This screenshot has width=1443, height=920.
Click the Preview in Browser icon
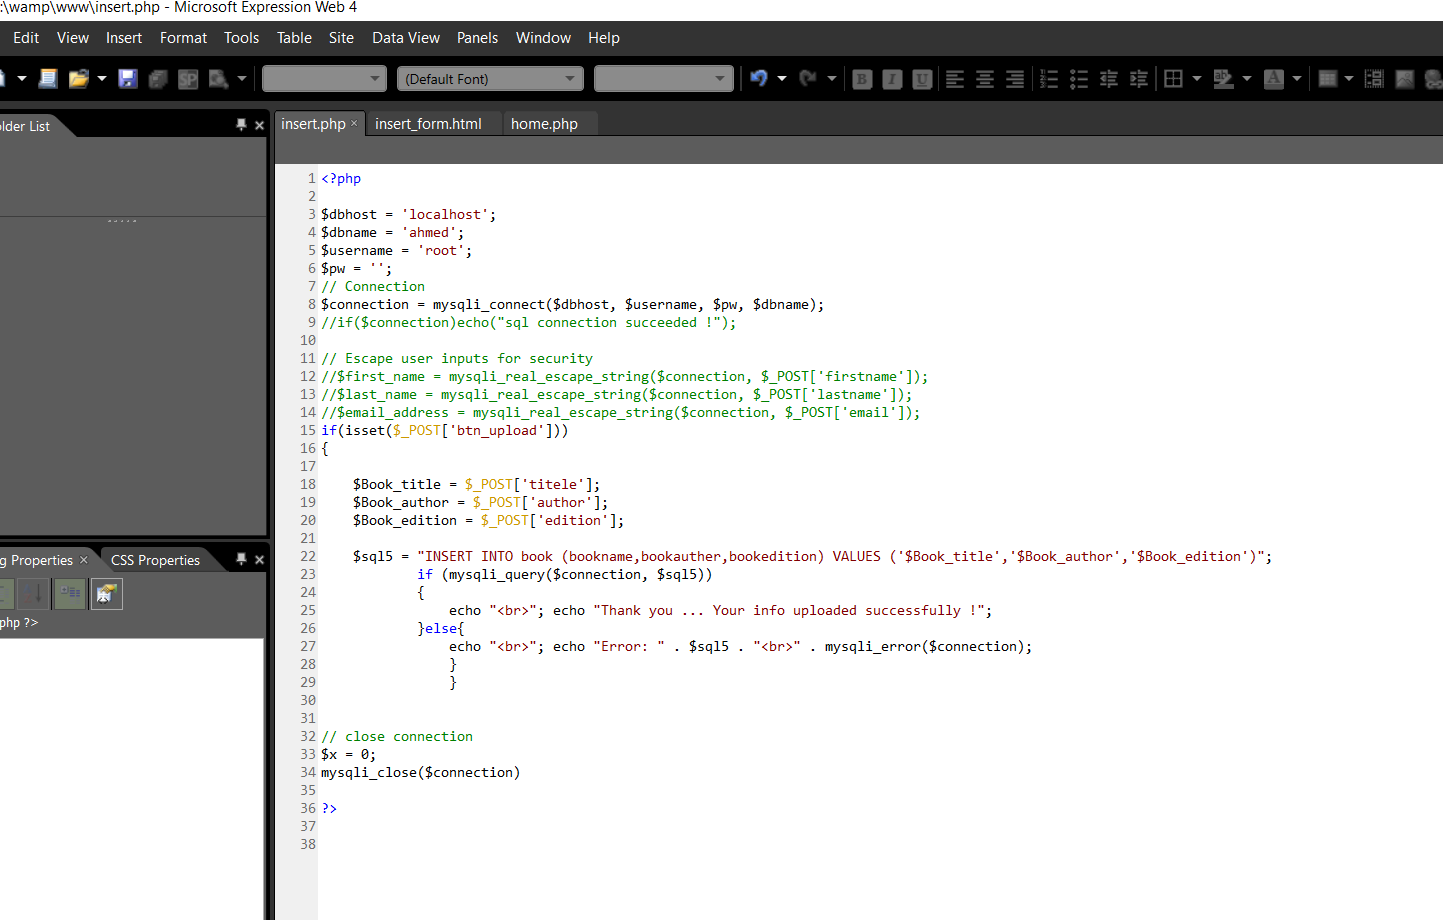click(218, 79)
